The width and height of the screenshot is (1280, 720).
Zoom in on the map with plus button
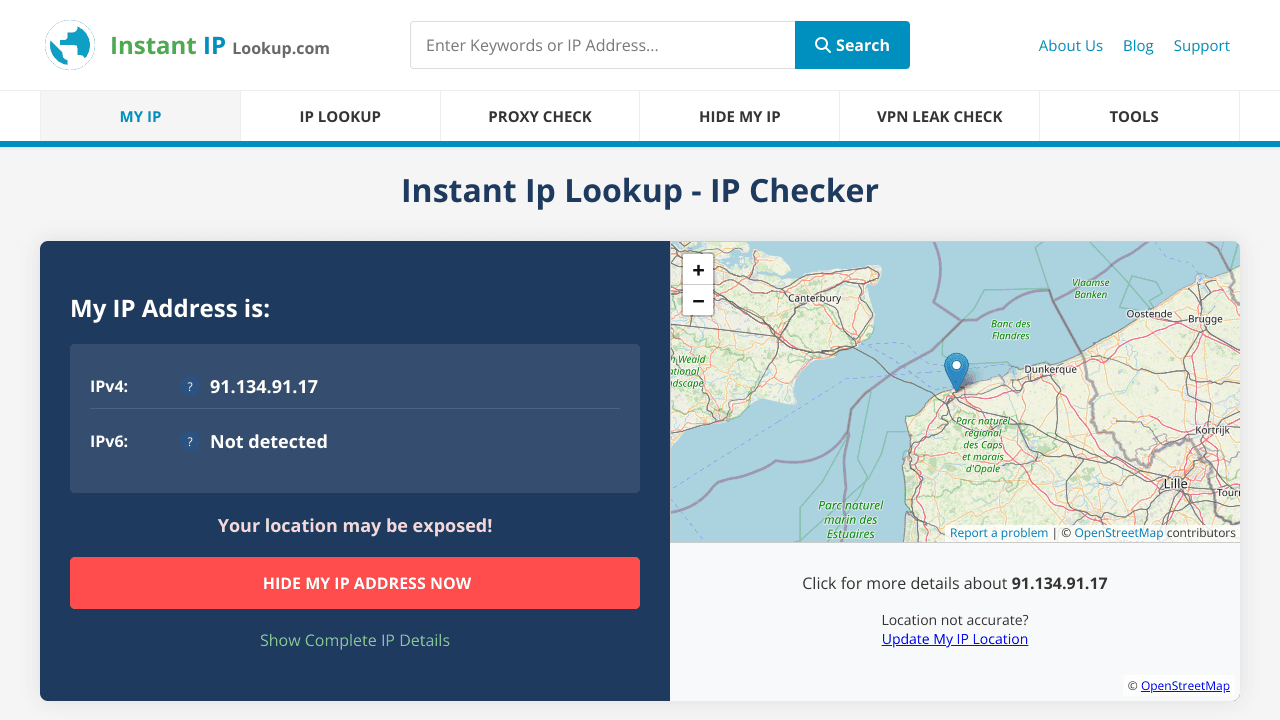[x=698, y=270]
